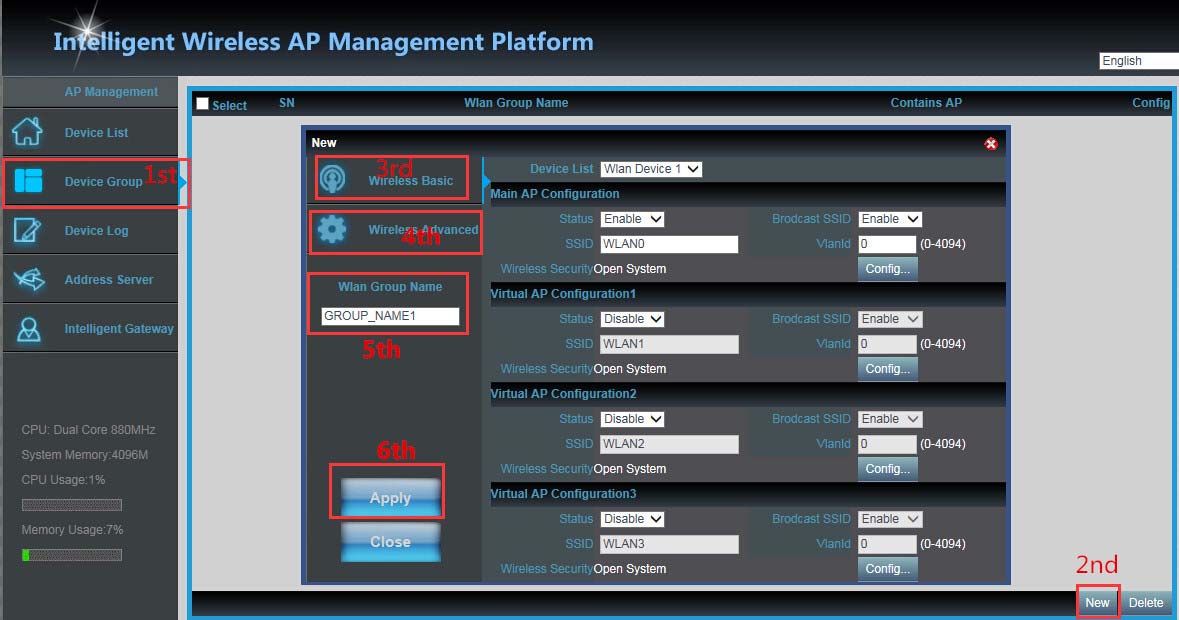Click Config for Virtual AP Configuration2
The height and width of the screenshot is (620, 1179).
click(x=887, y=468)
